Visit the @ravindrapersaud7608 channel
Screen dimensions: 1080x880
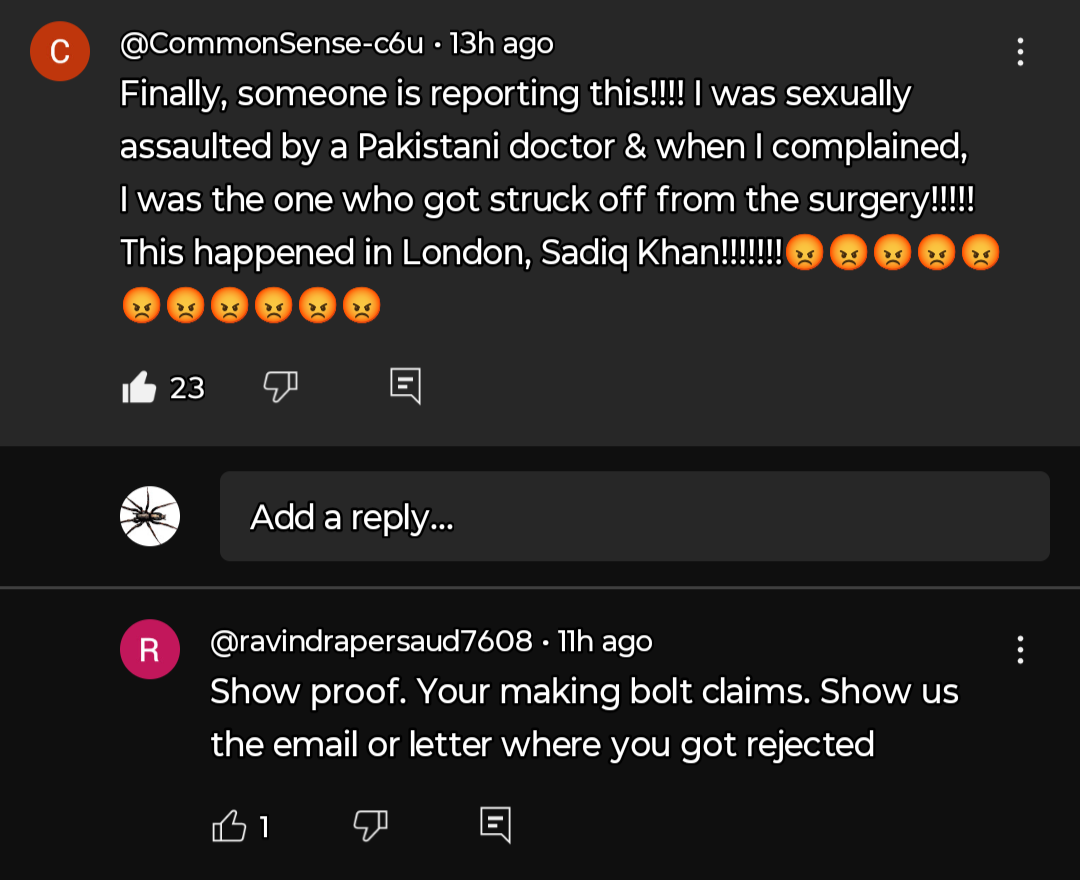(x=370, y=641)
